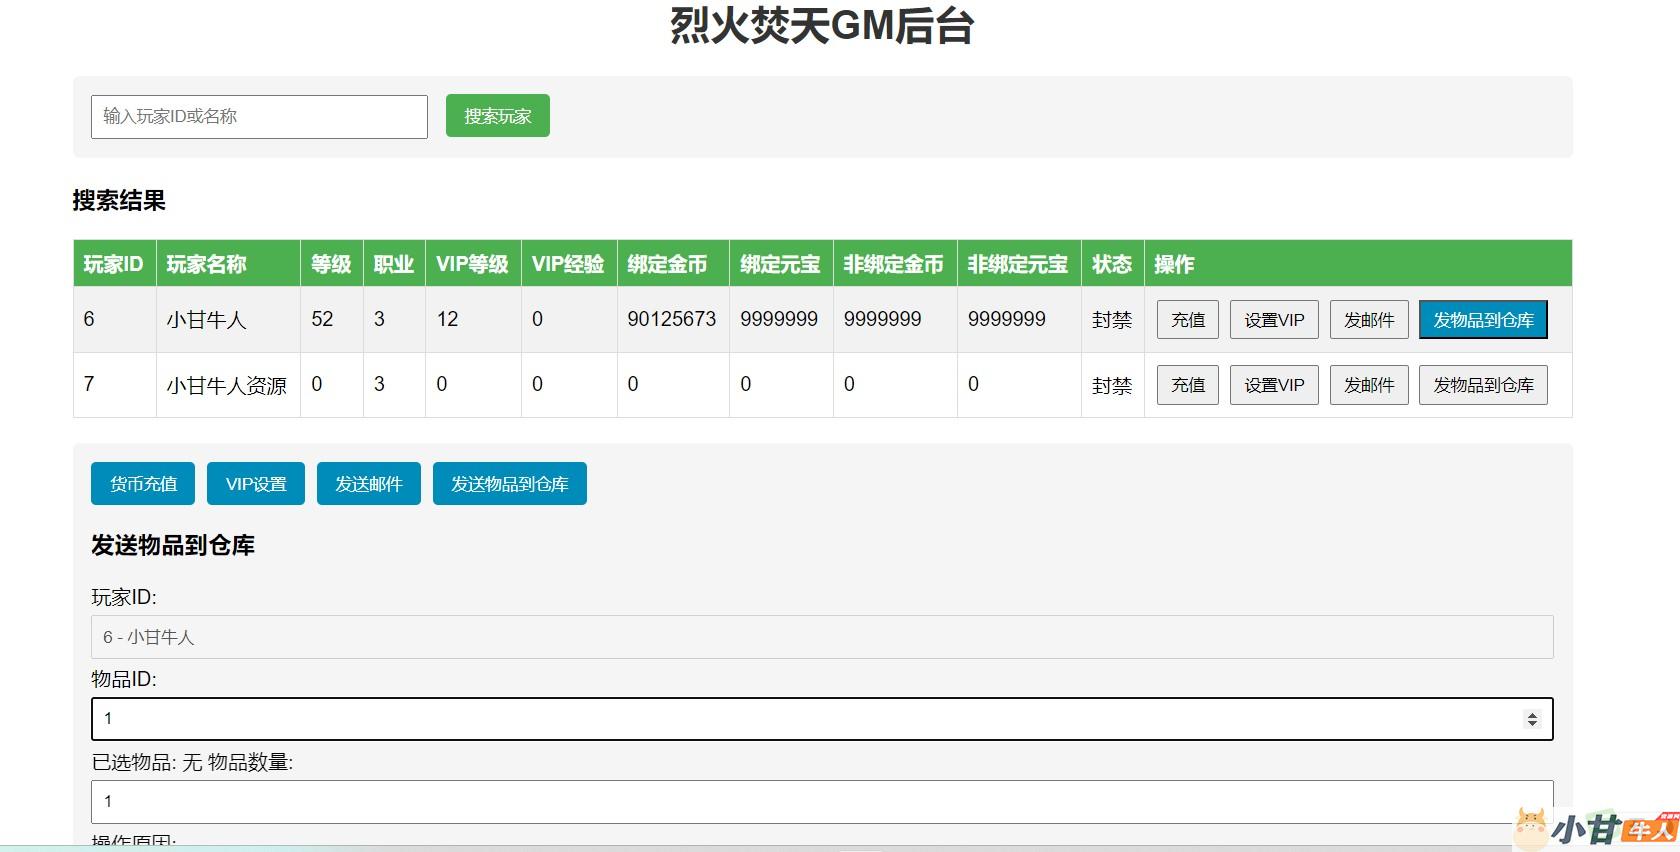Click 发物品到仓库 for player 小甘牛人
This screenshot has height=852, width=1680.
1482,320
